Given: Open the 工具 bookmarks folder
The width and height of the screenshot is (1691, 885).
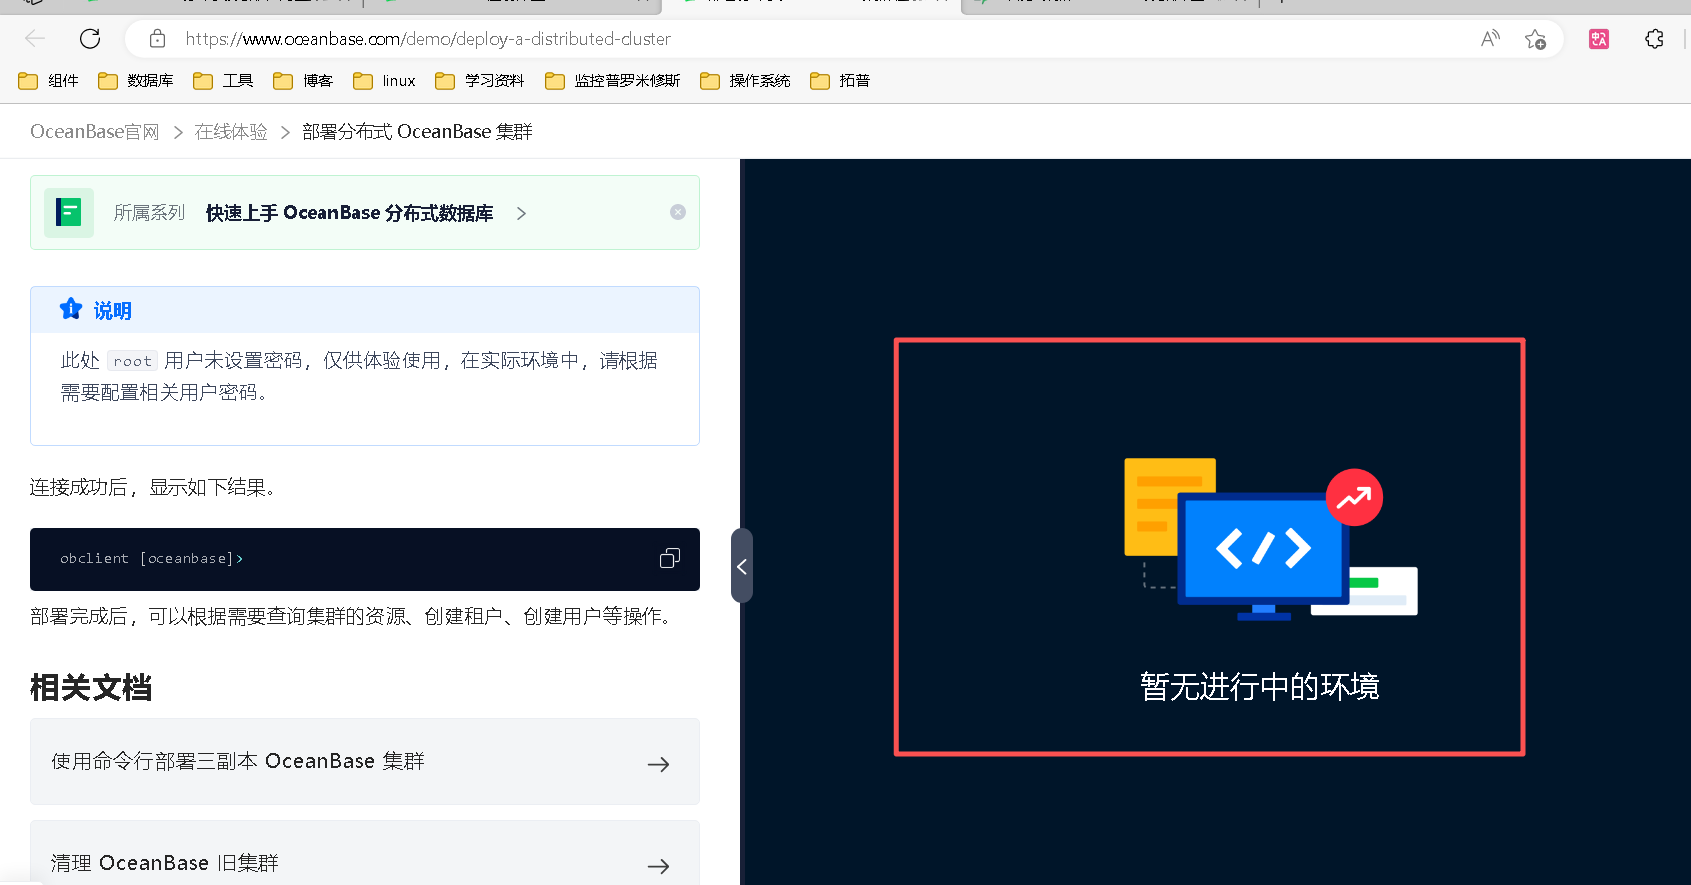Looking at the screenshot, I should pyautogui.click(x=223, y=81).
